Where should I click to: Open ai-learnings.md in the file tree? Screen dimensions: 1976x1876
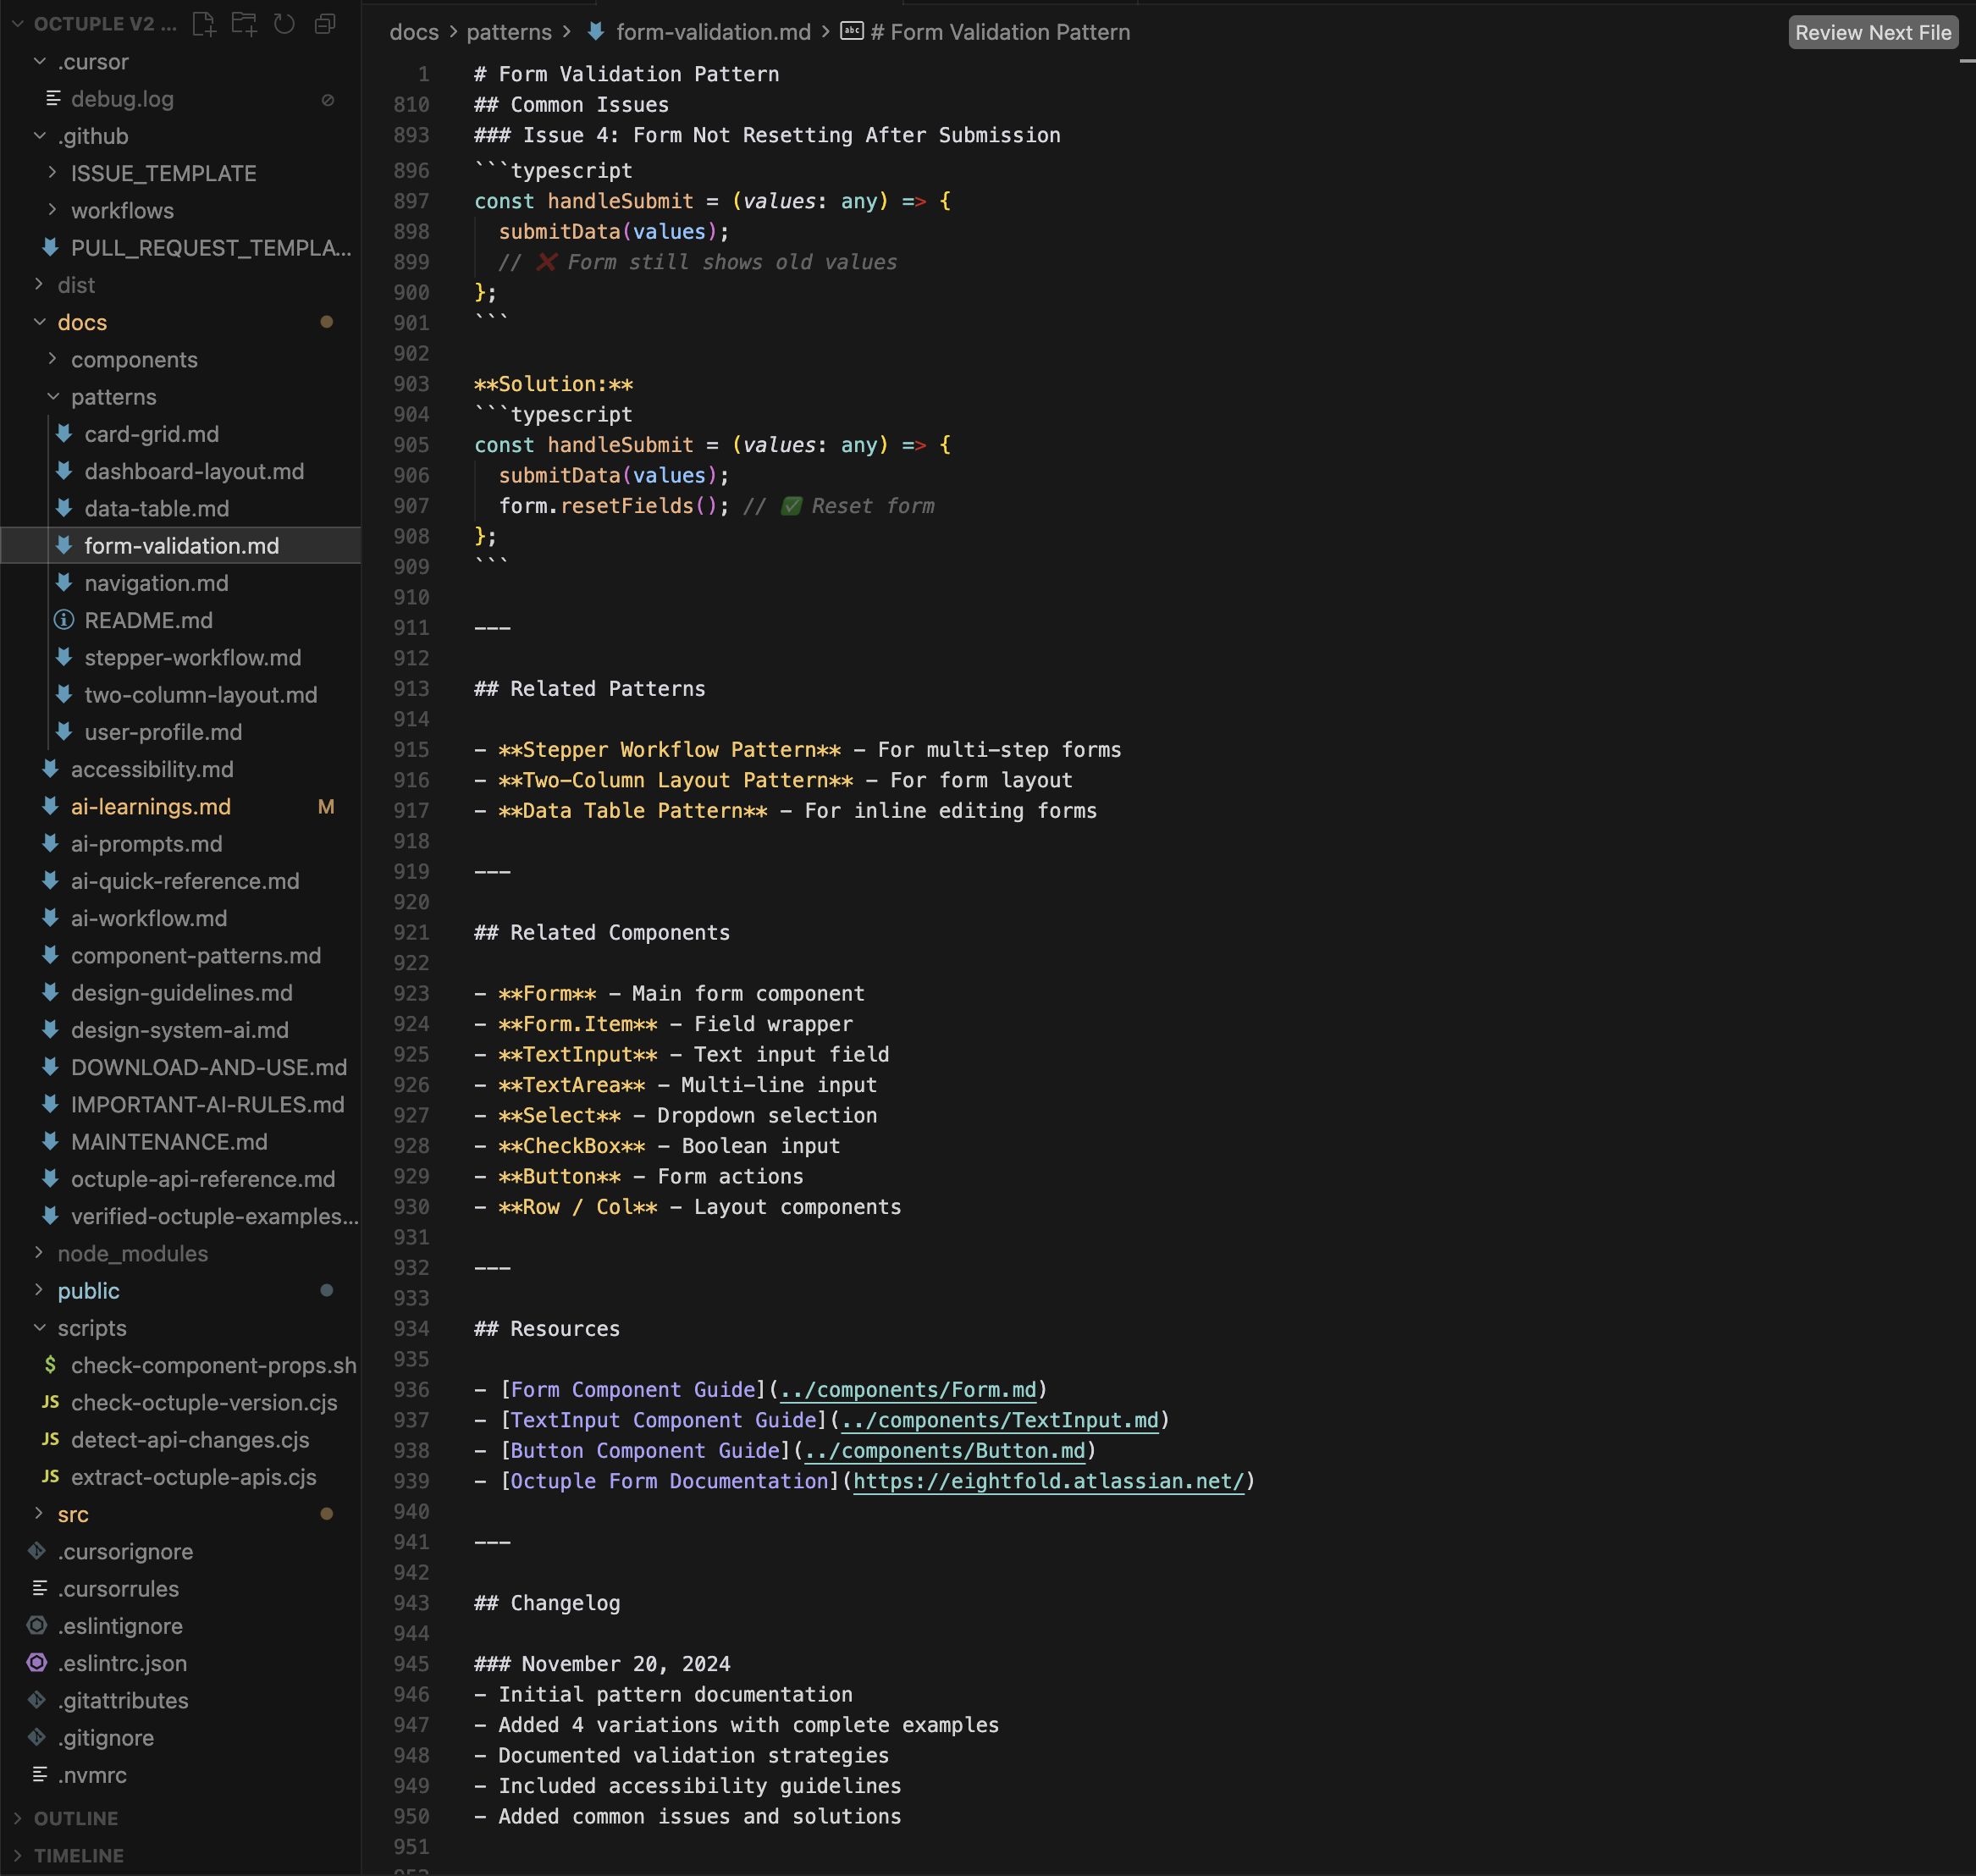(151, 806)
